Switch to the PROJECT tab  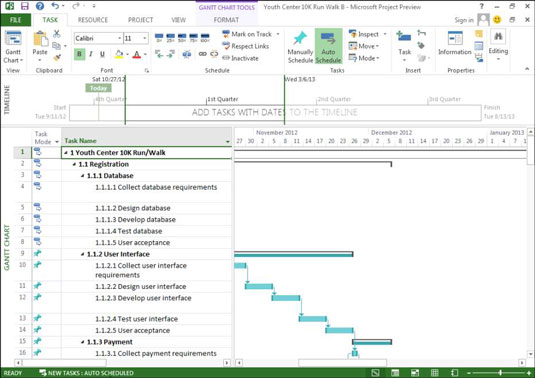point(141,20)
